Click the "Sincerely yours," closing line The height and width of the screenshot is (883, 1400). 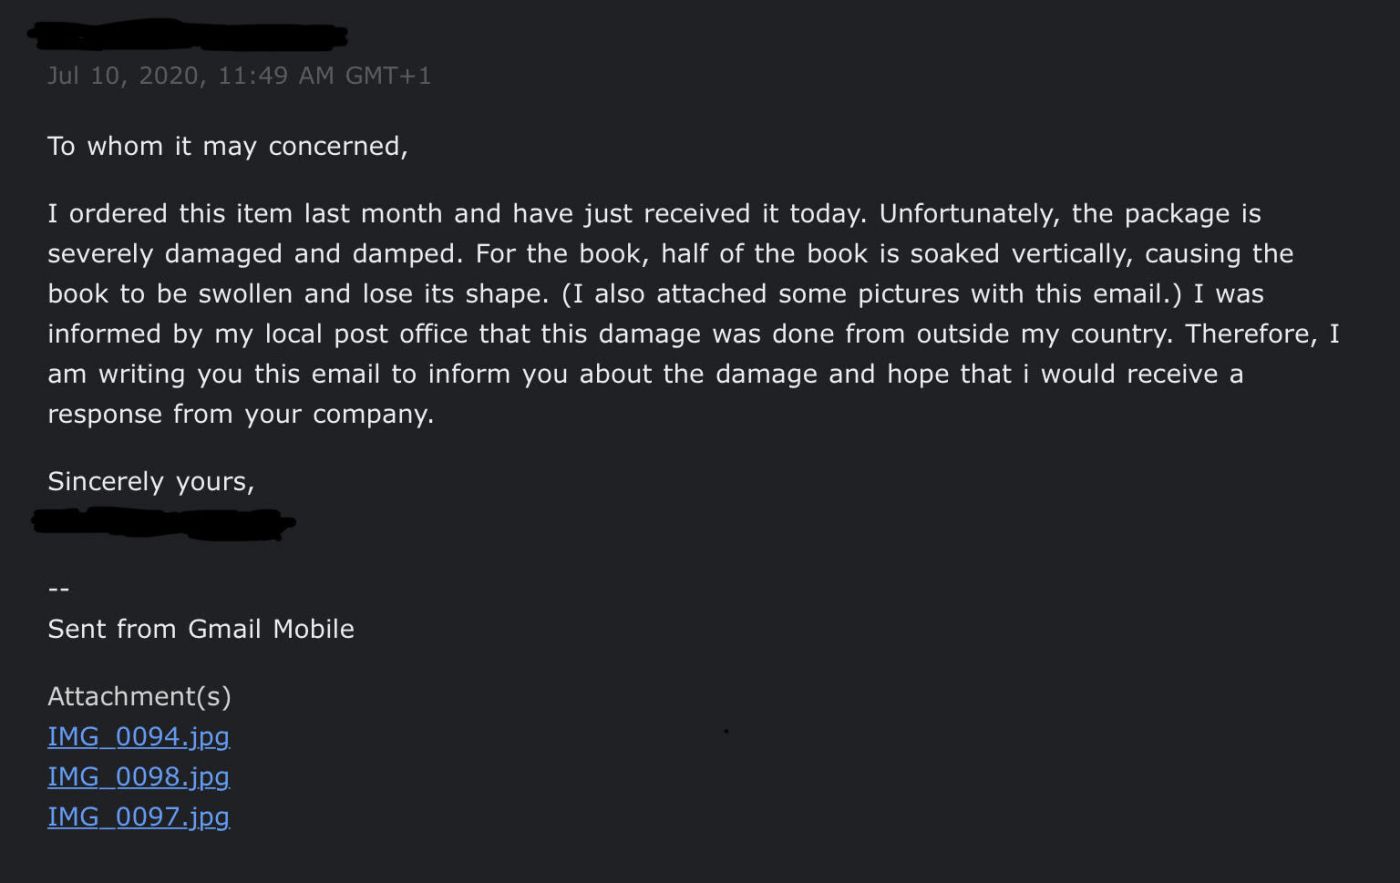[x=151, y=481]
